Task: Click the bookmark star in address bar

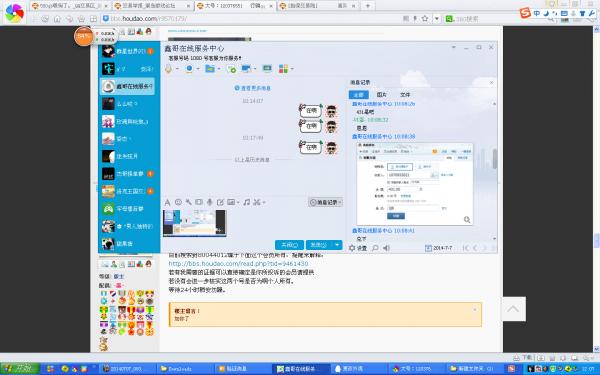Action: (x=425, y=18)
